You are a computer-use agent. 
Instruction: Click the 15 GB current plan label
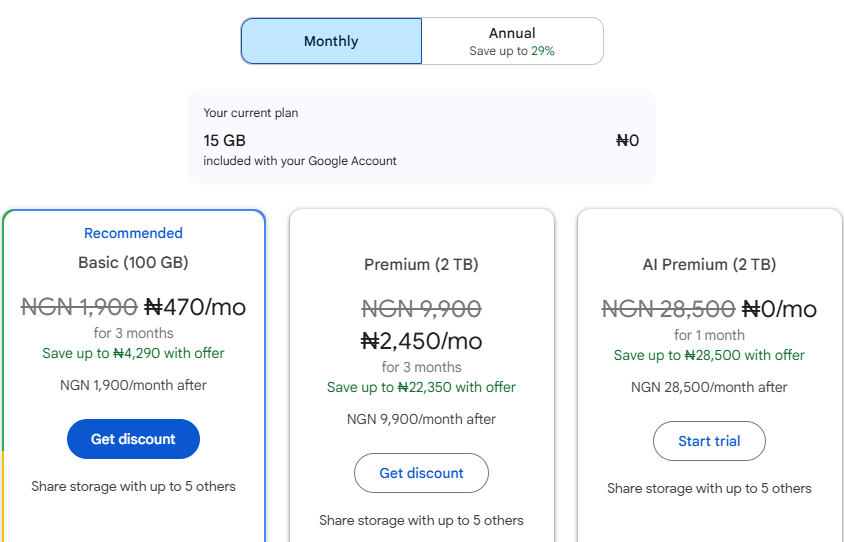(224, 141)
